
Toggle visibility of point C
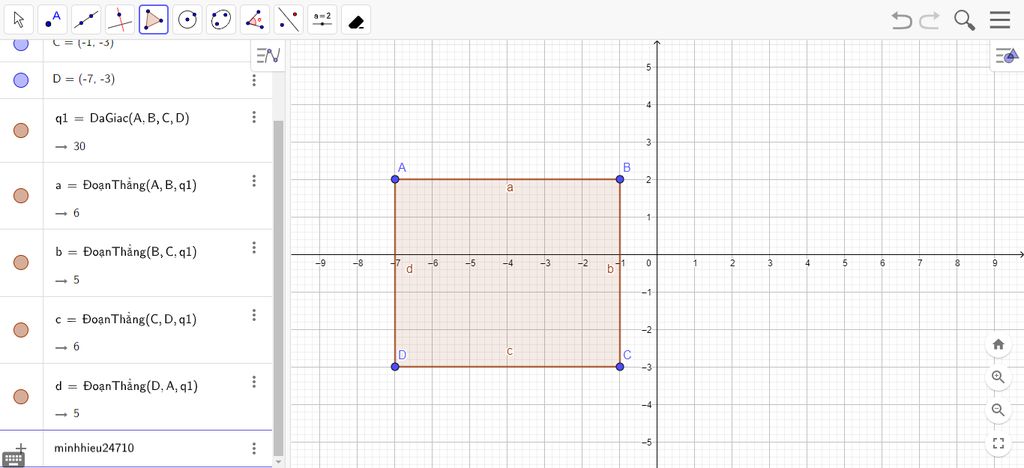pos(21,44)
